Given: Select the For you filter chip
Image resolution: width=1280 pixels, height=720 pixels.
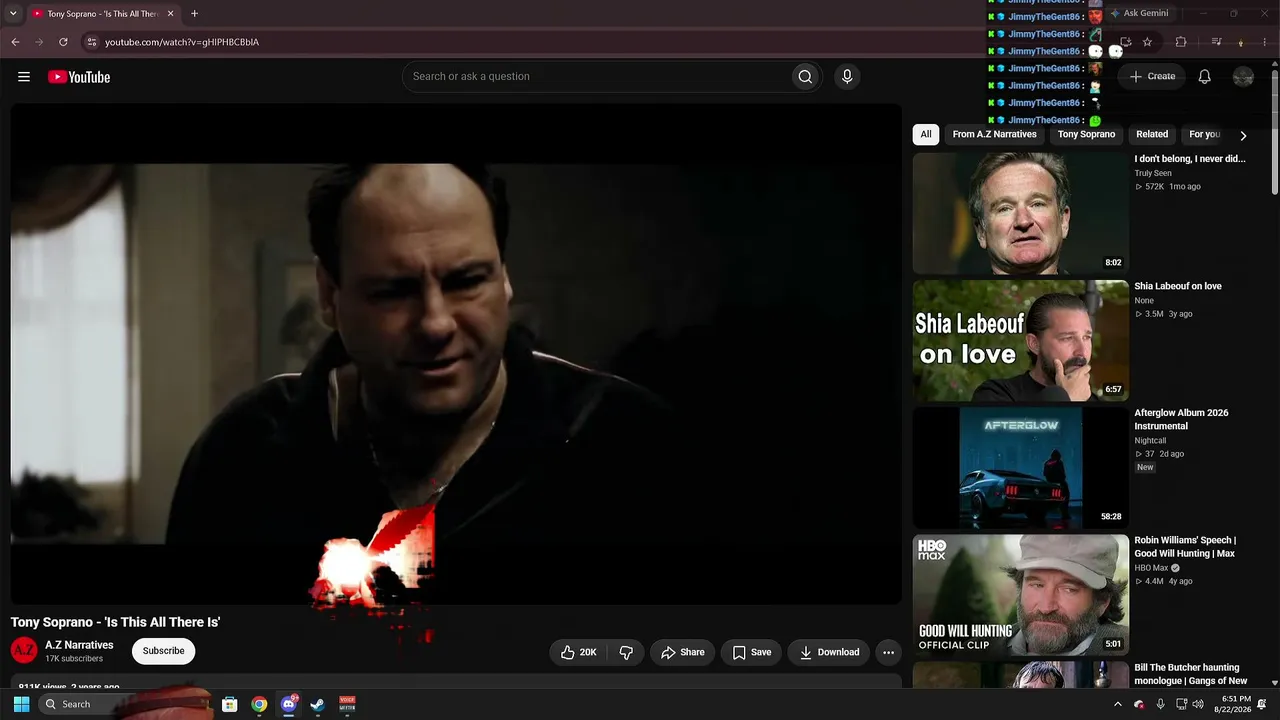Looking at the screenshot, I should coord(1205,134).
